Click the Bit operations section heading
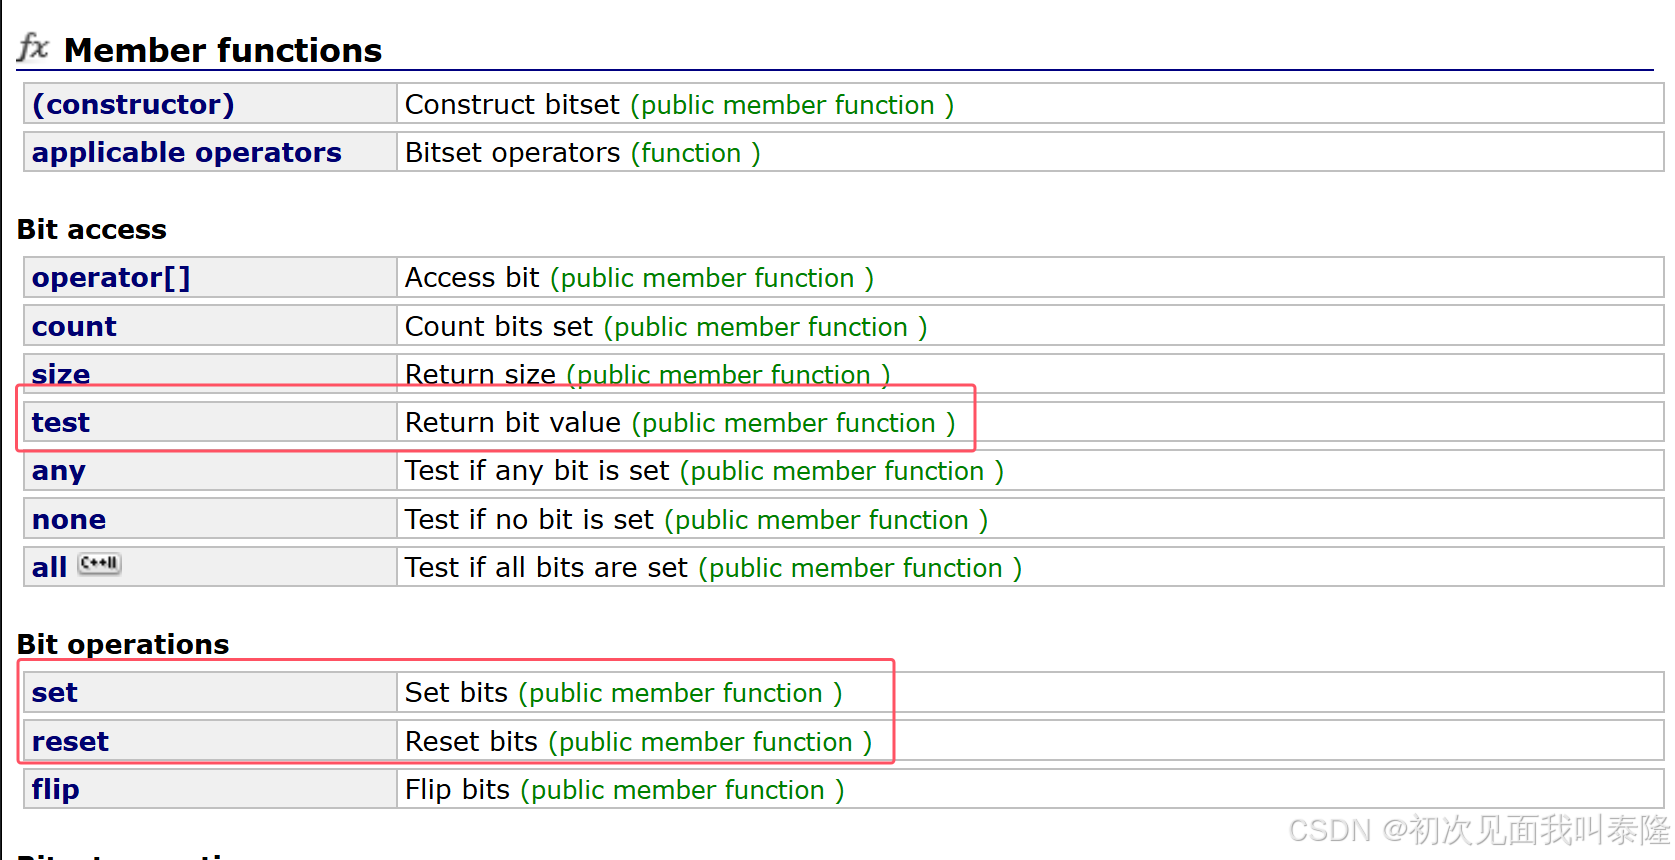1675x860 pixels. [x=123, y=644]
